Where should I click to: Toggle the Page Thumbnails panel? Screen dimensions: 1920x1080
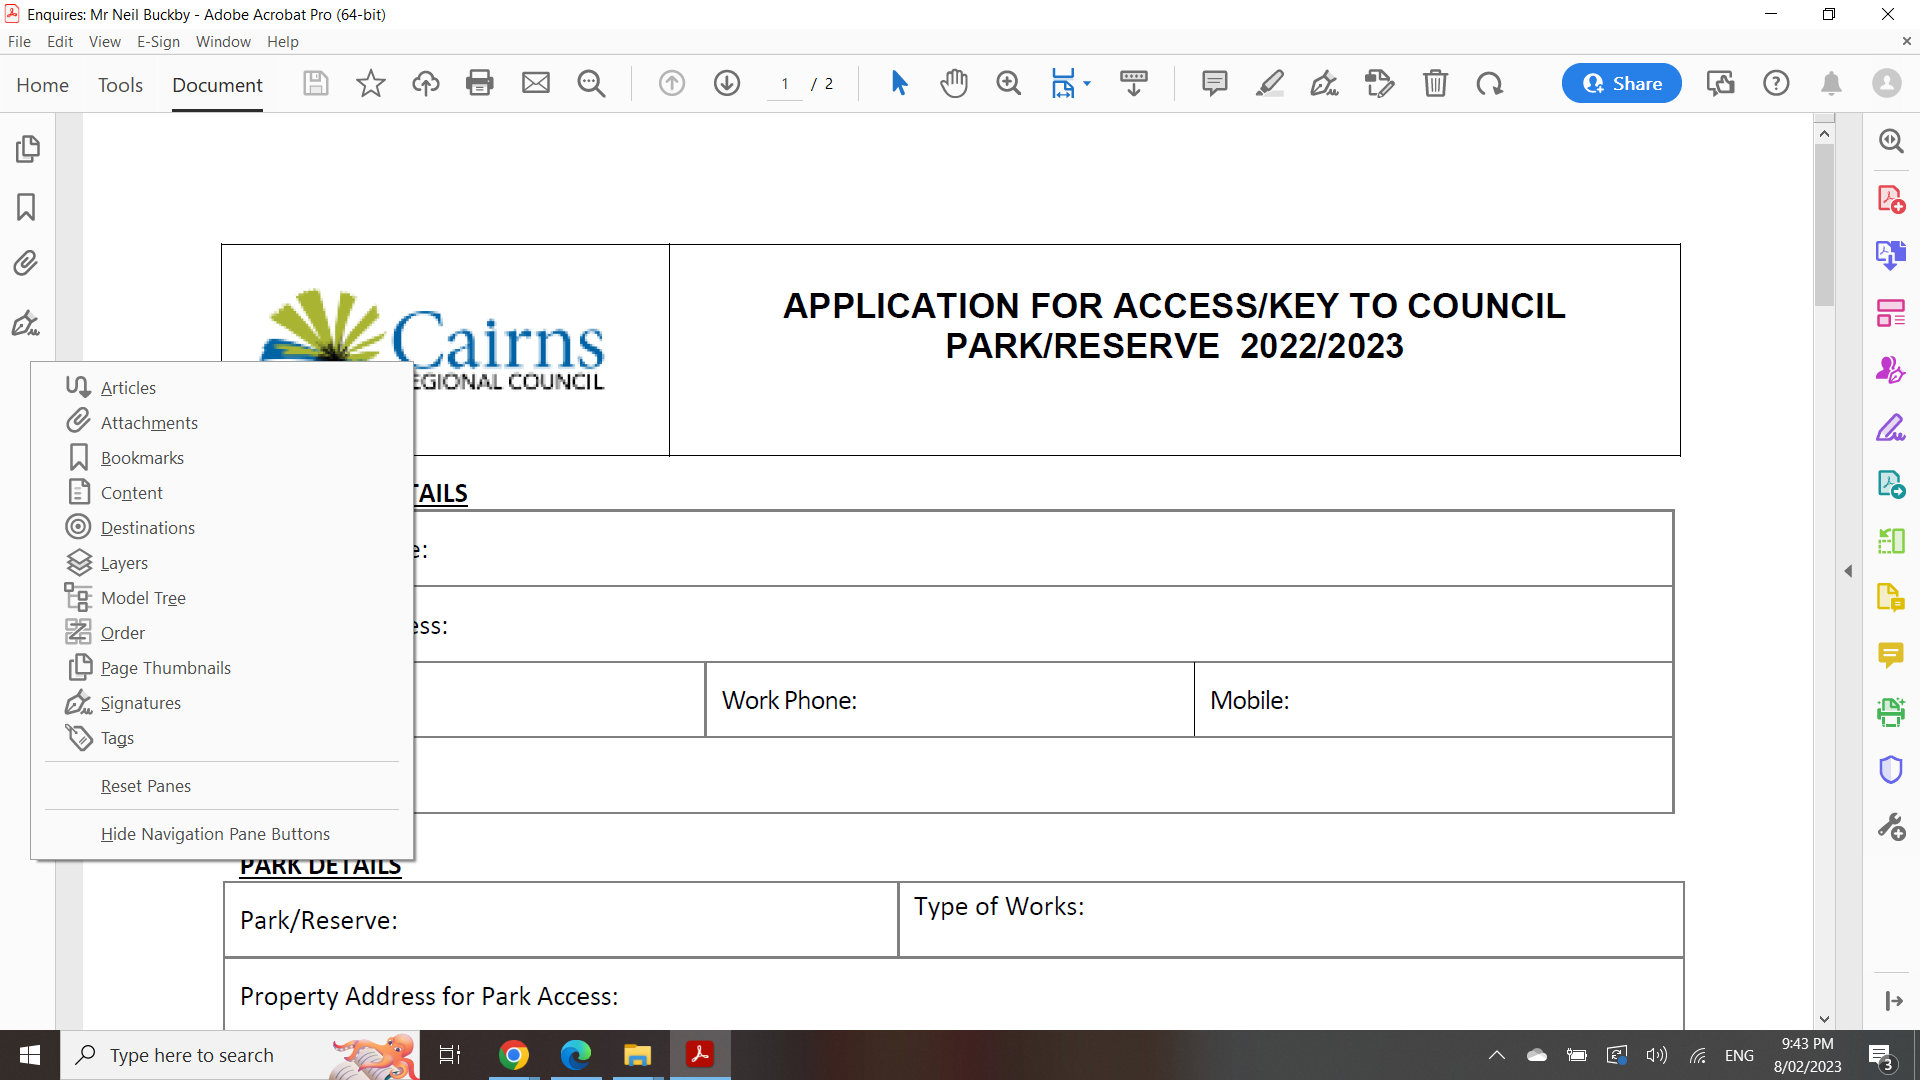point(166,666)
